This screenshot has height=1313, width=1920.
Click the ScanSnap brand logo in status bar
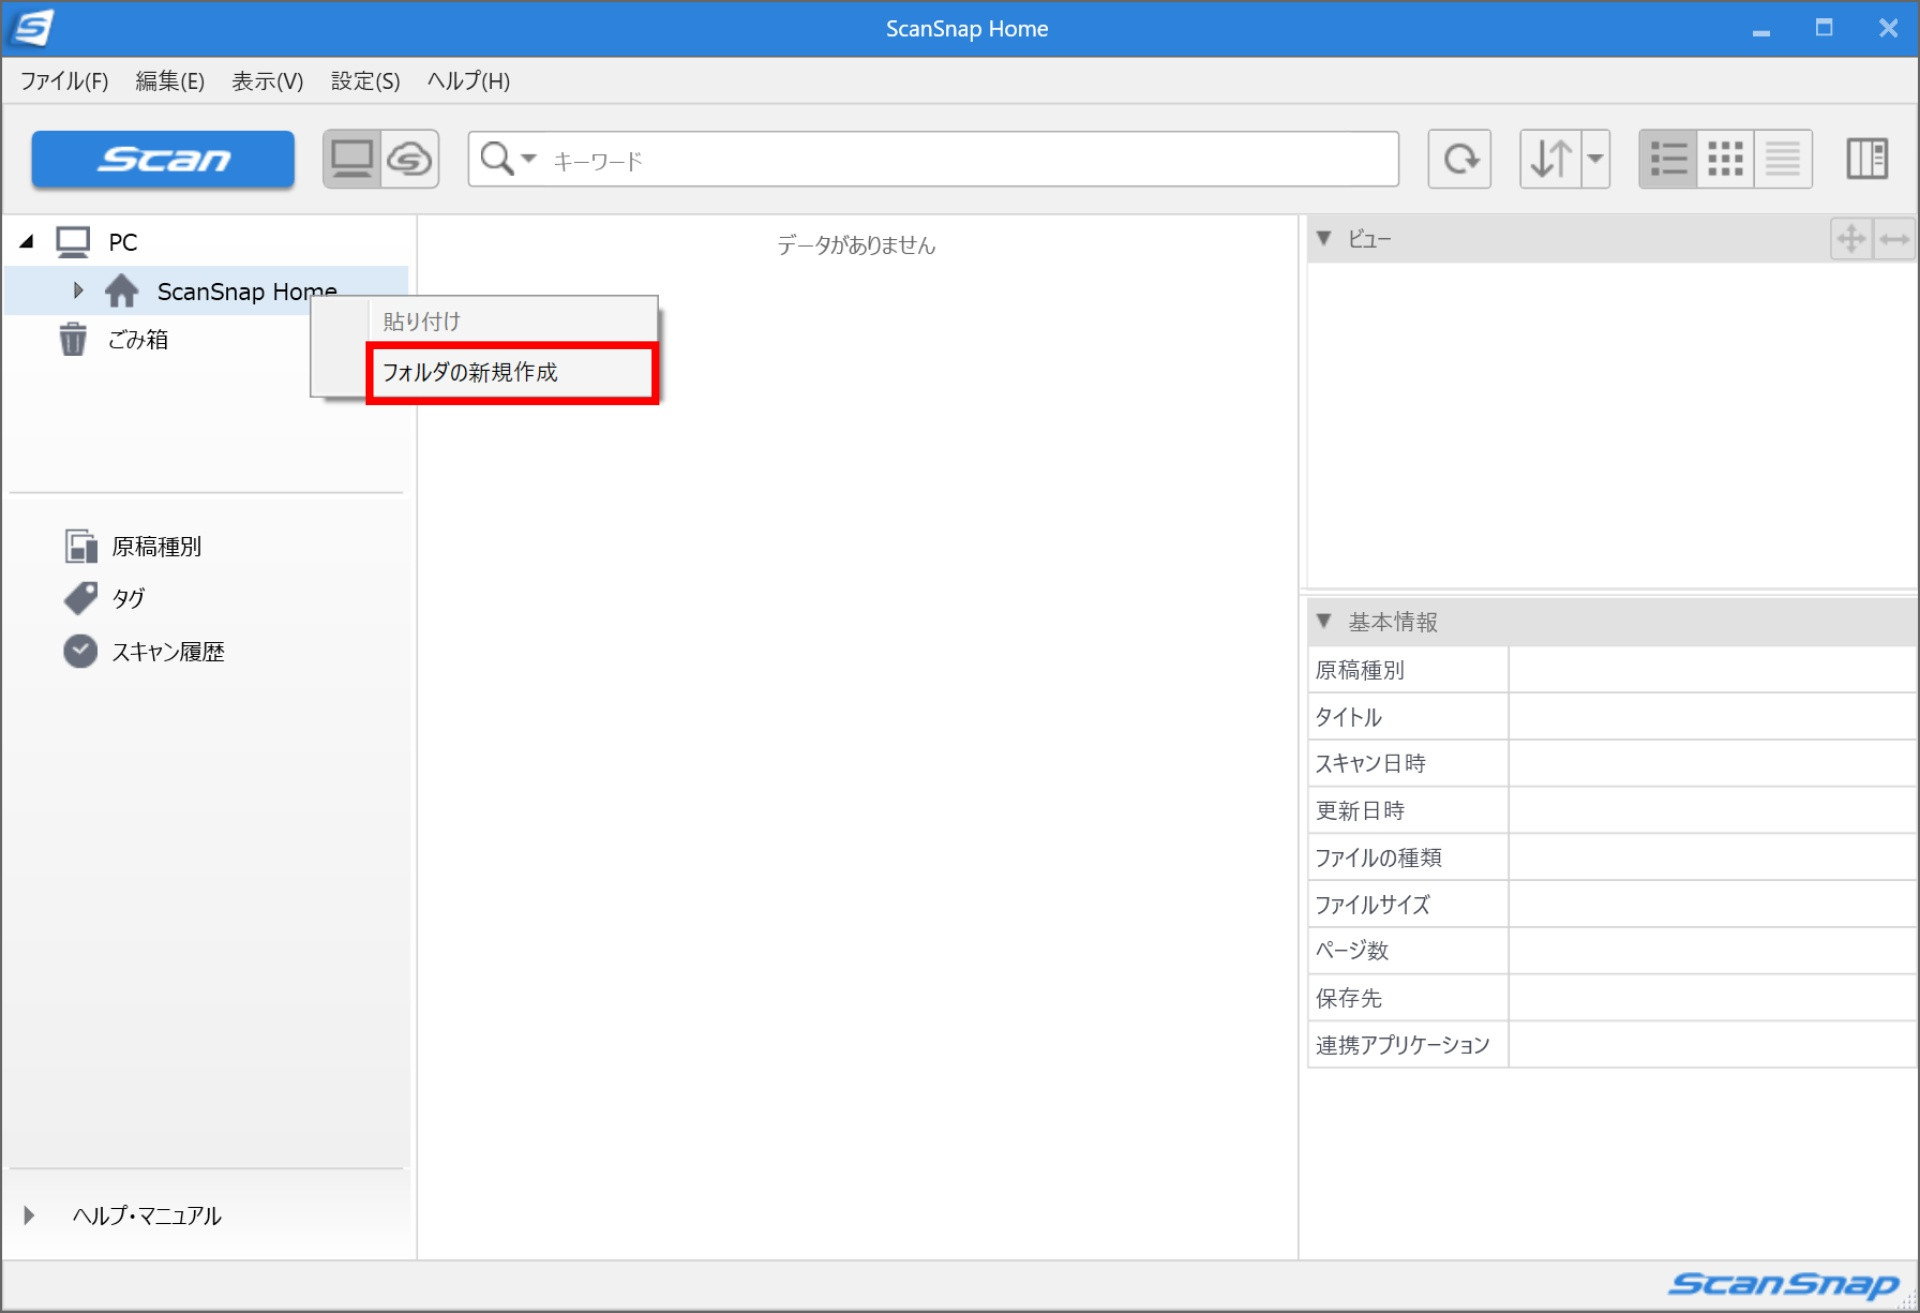[1783, 1284]
